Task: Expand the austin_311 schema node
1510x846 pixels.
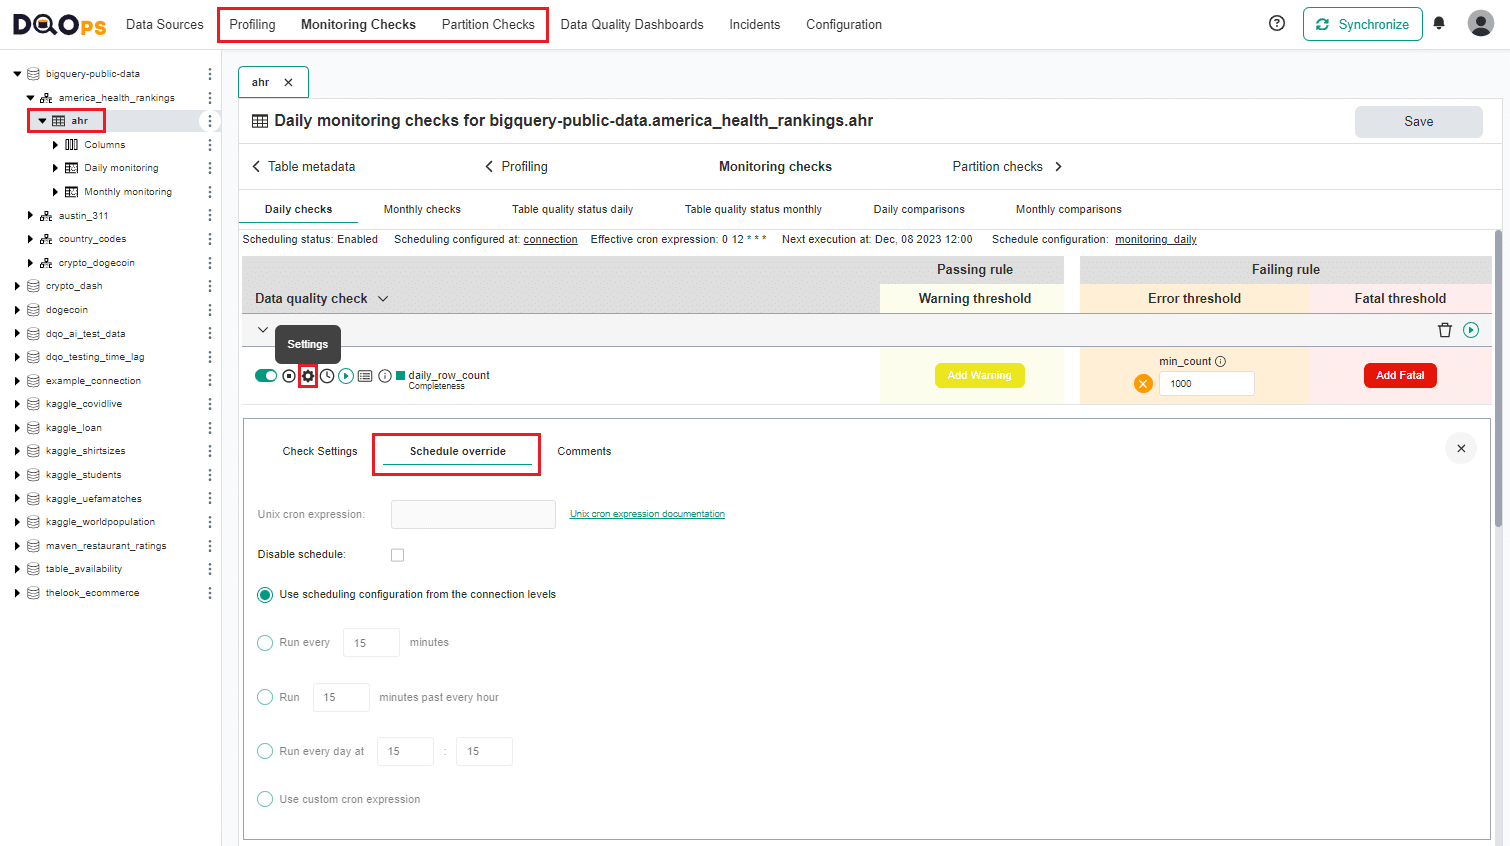Action: point(31,216)
